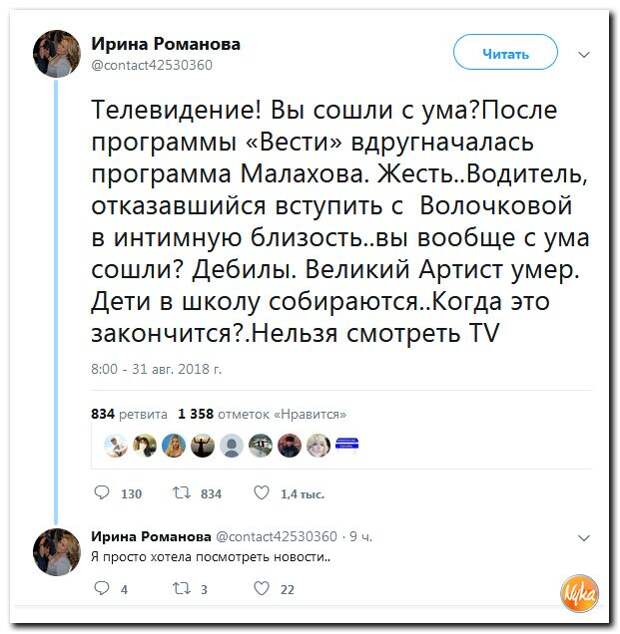This screenshot has width=620, height=634.
Task: Click the reply tweet author's profile photo
Action: point(57,552)
